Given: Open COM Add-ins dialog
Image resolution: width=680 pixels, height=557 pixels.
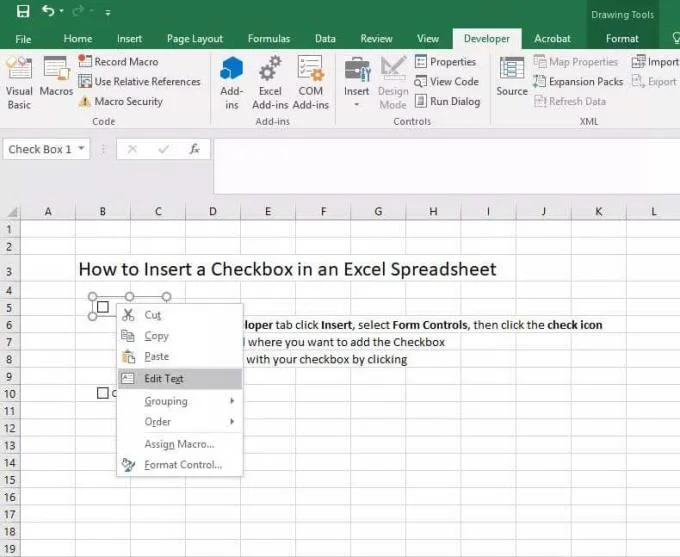Looking at the screenshot, I should click(310, 81).
